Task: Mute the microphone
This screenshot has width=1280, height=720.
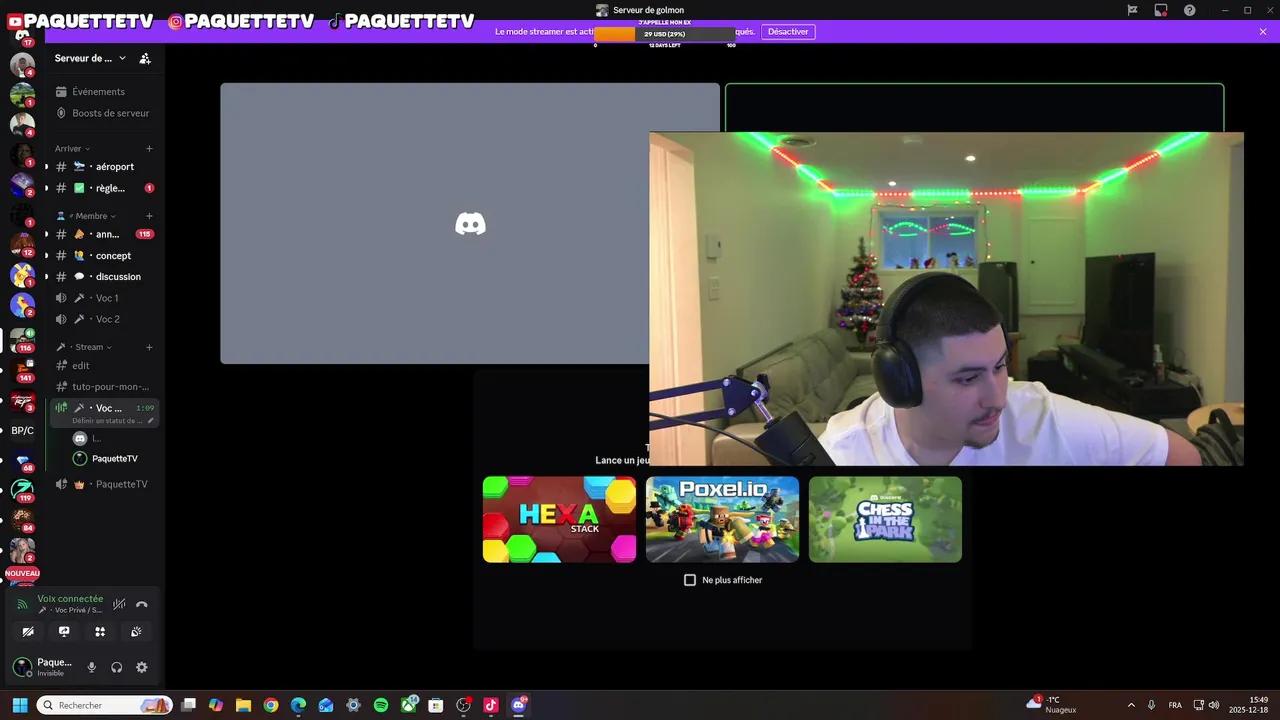Action: point(92,667)
